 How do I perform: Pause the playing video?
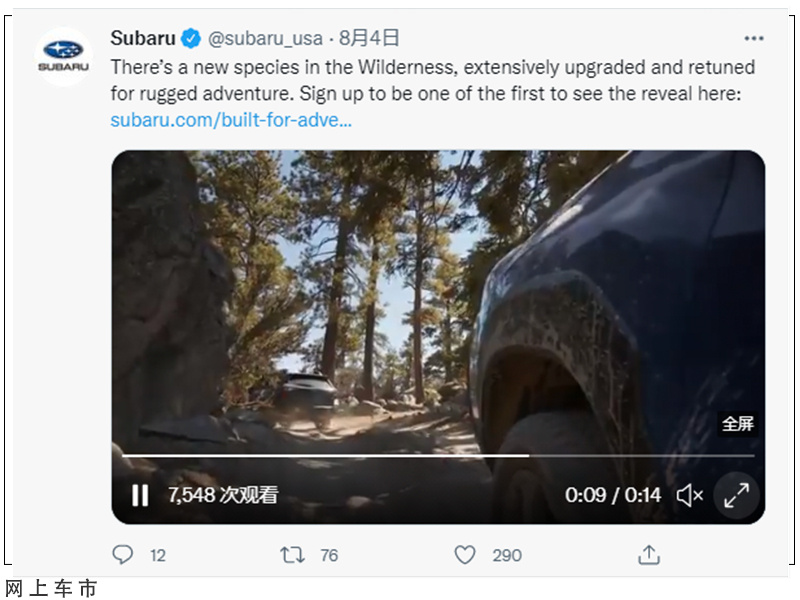(x=140, y=495)
